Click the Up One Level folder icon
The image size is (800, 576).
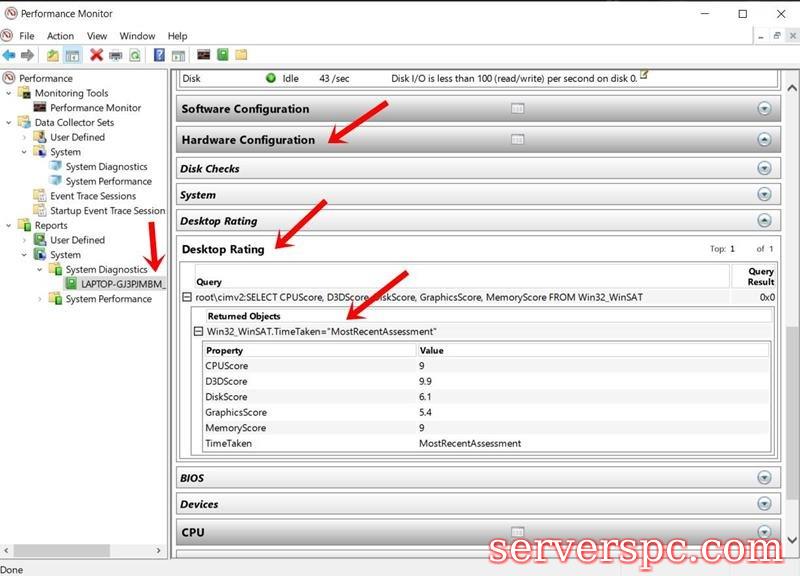[53, 55]
